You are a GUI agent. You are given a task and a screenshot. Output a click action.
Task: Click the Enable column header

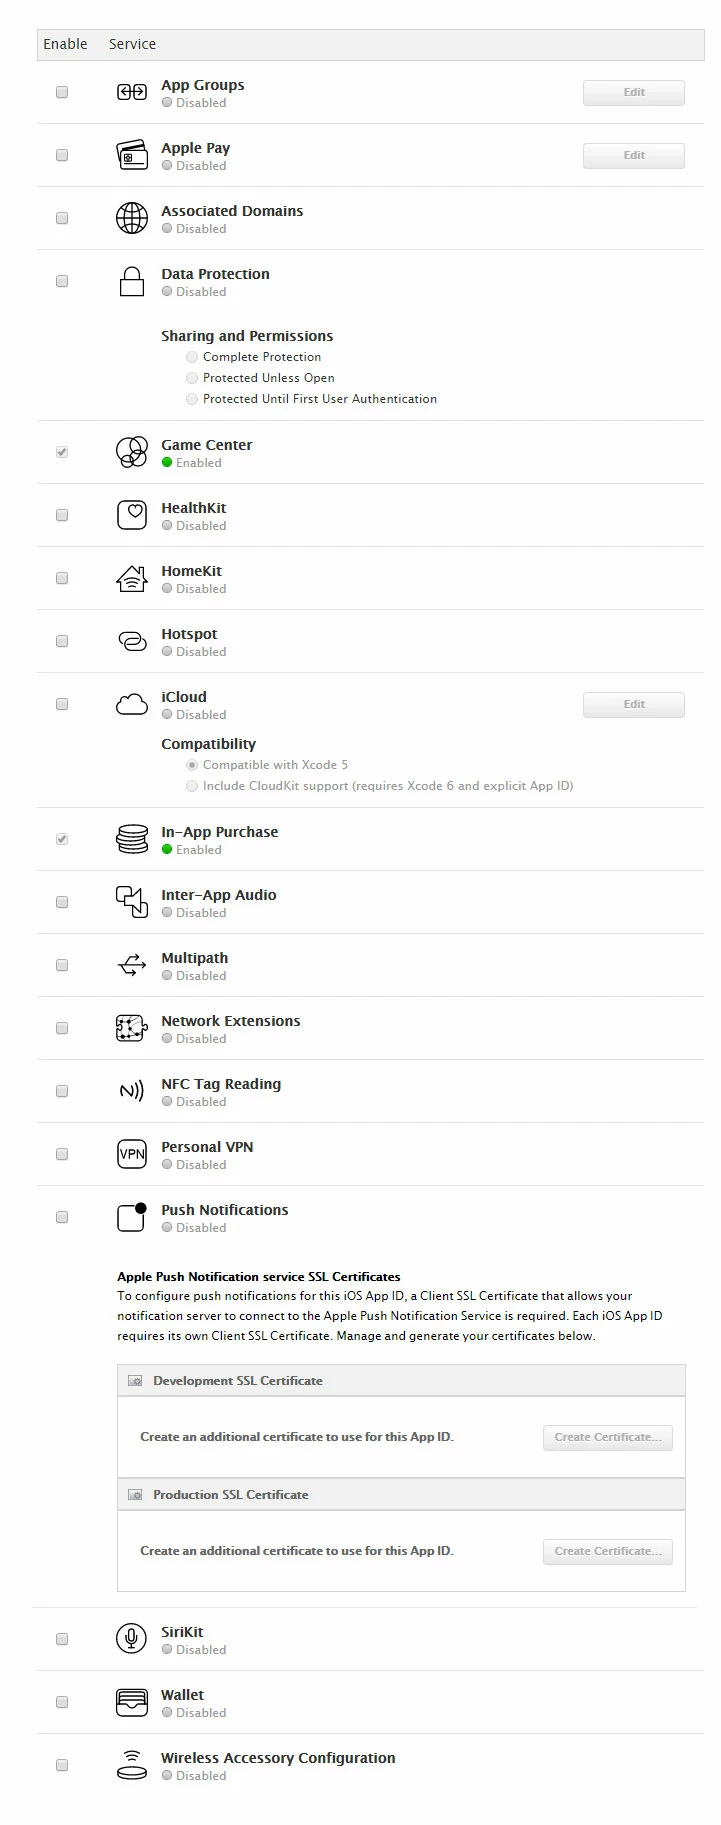point(65,44)
